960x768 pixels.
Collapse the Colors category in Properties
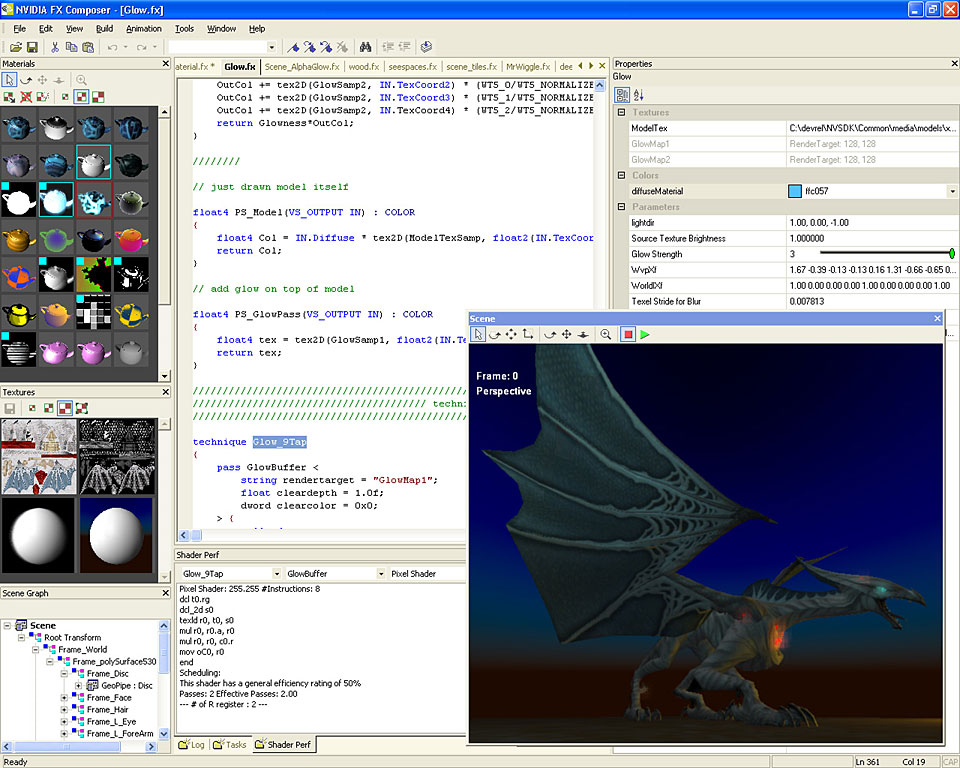(621, 175)
